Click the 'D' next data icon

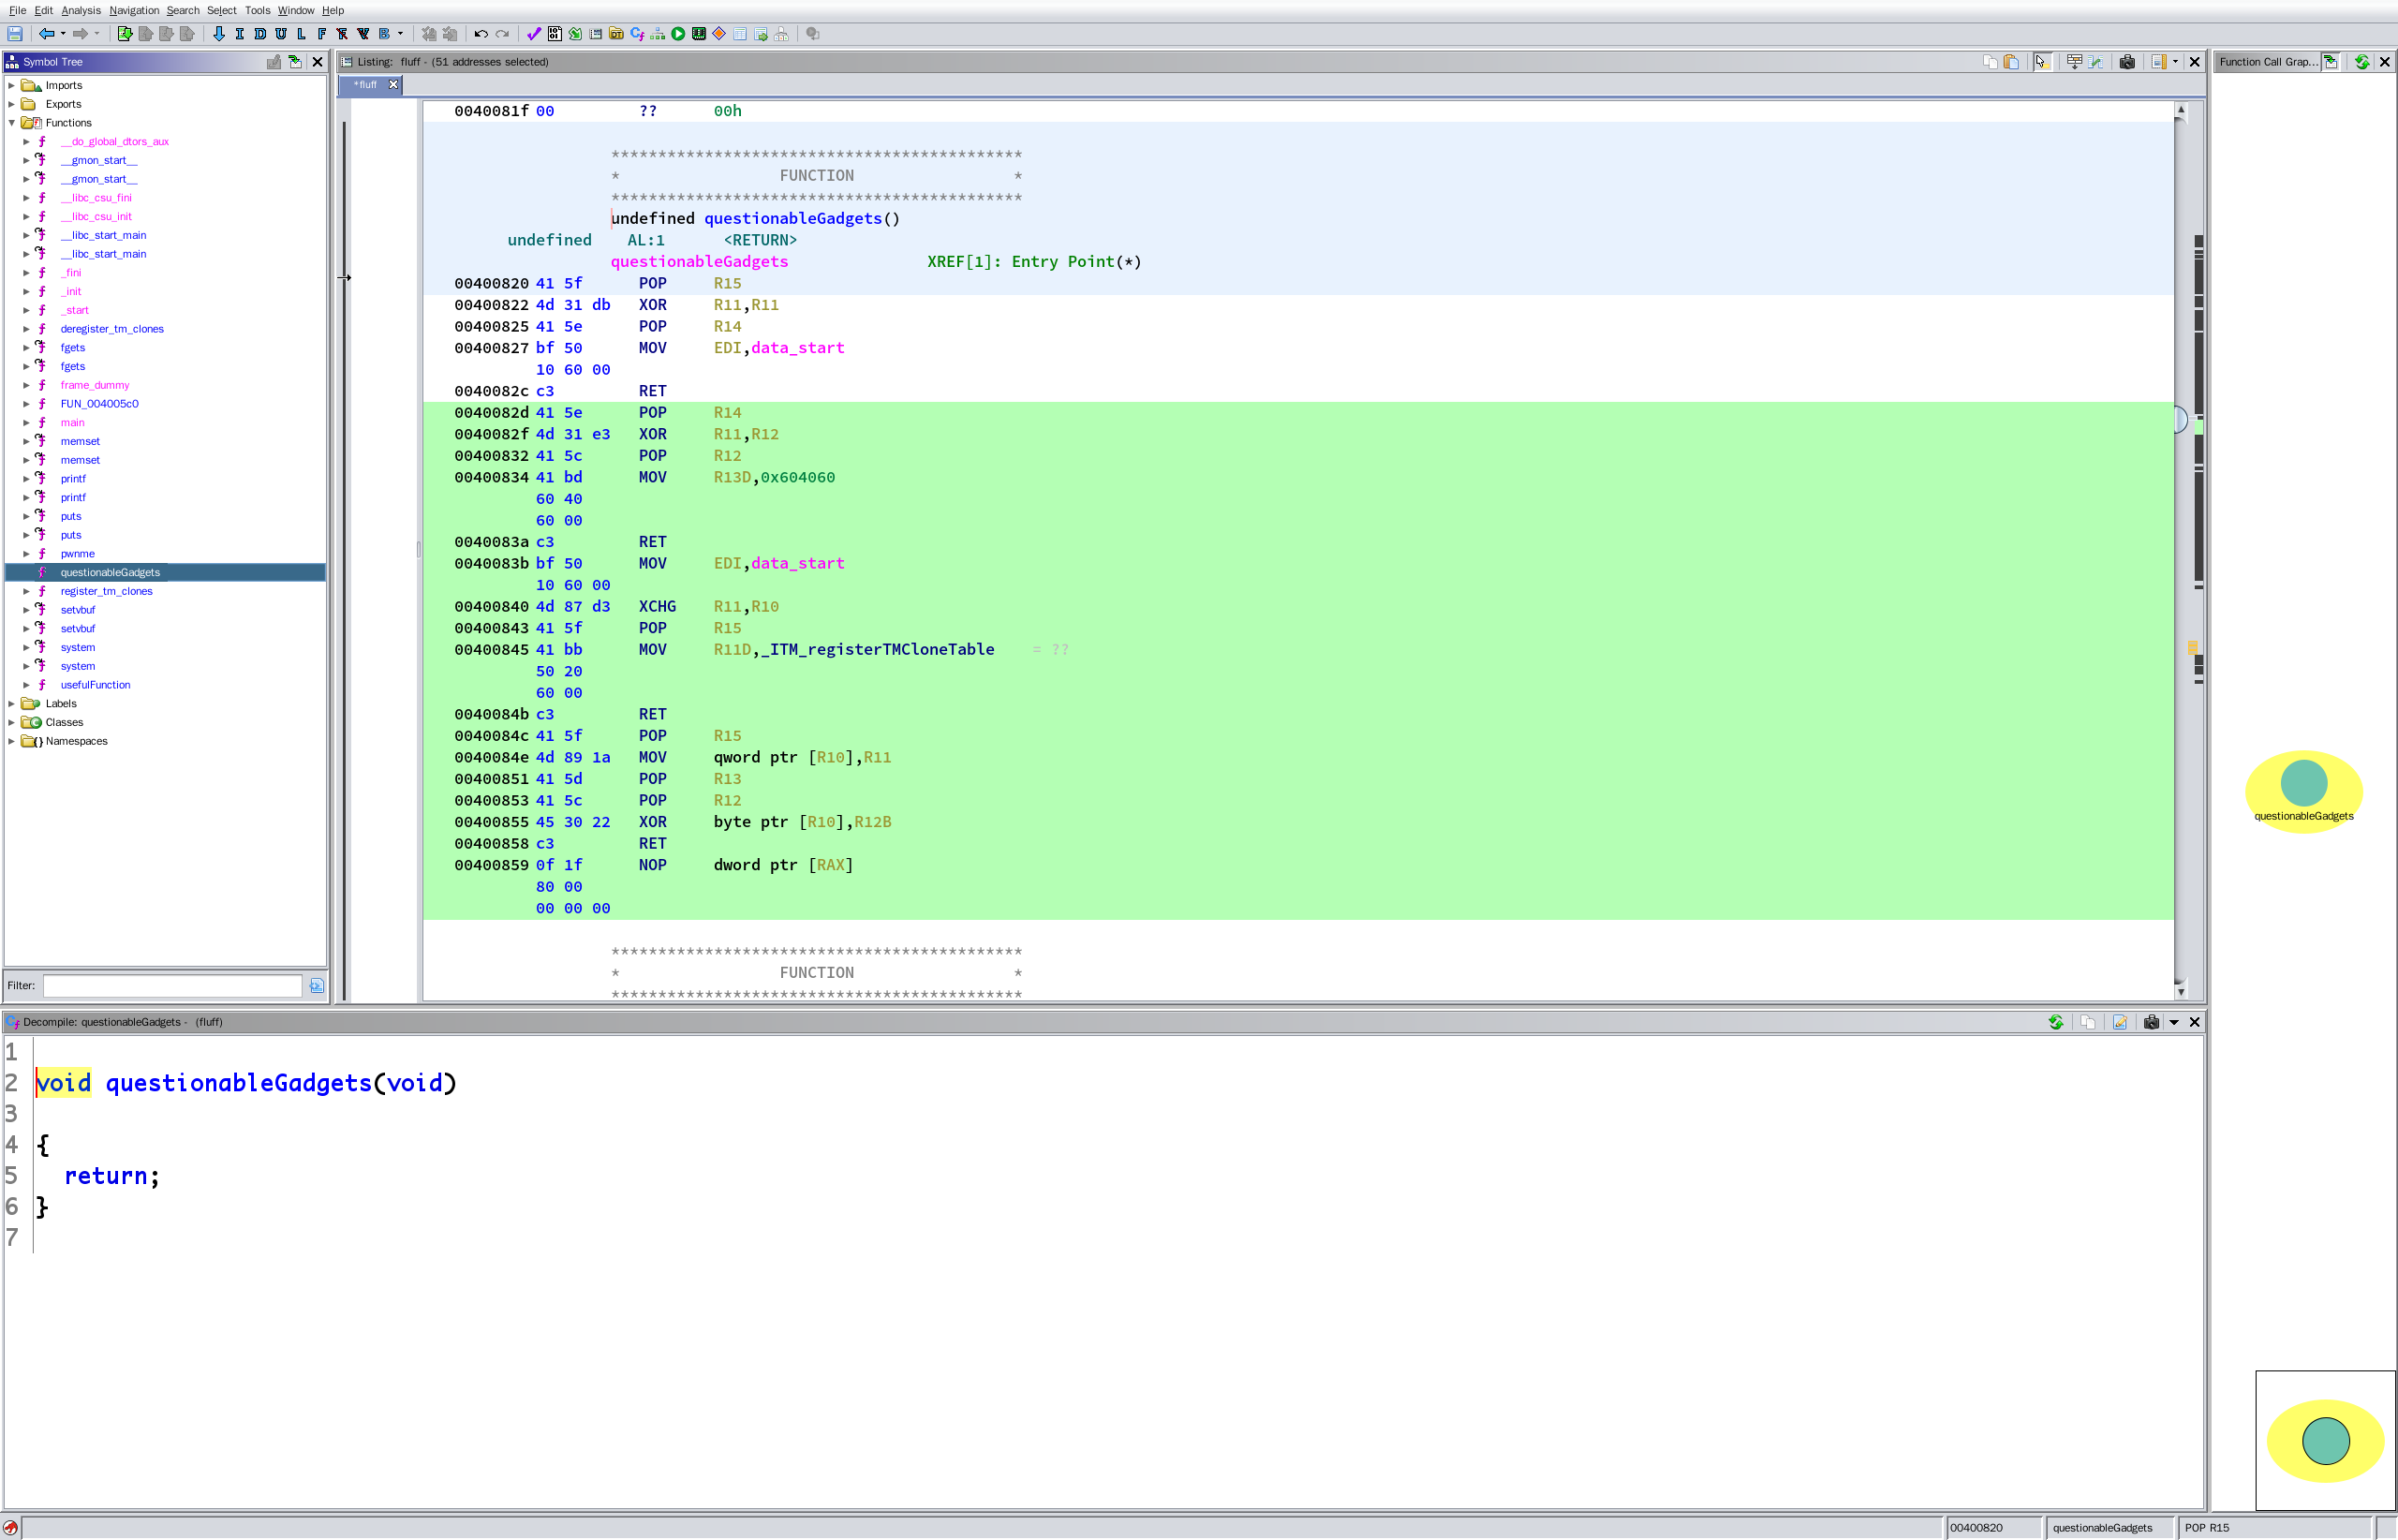pyautogui.click(x=260, y=34)
